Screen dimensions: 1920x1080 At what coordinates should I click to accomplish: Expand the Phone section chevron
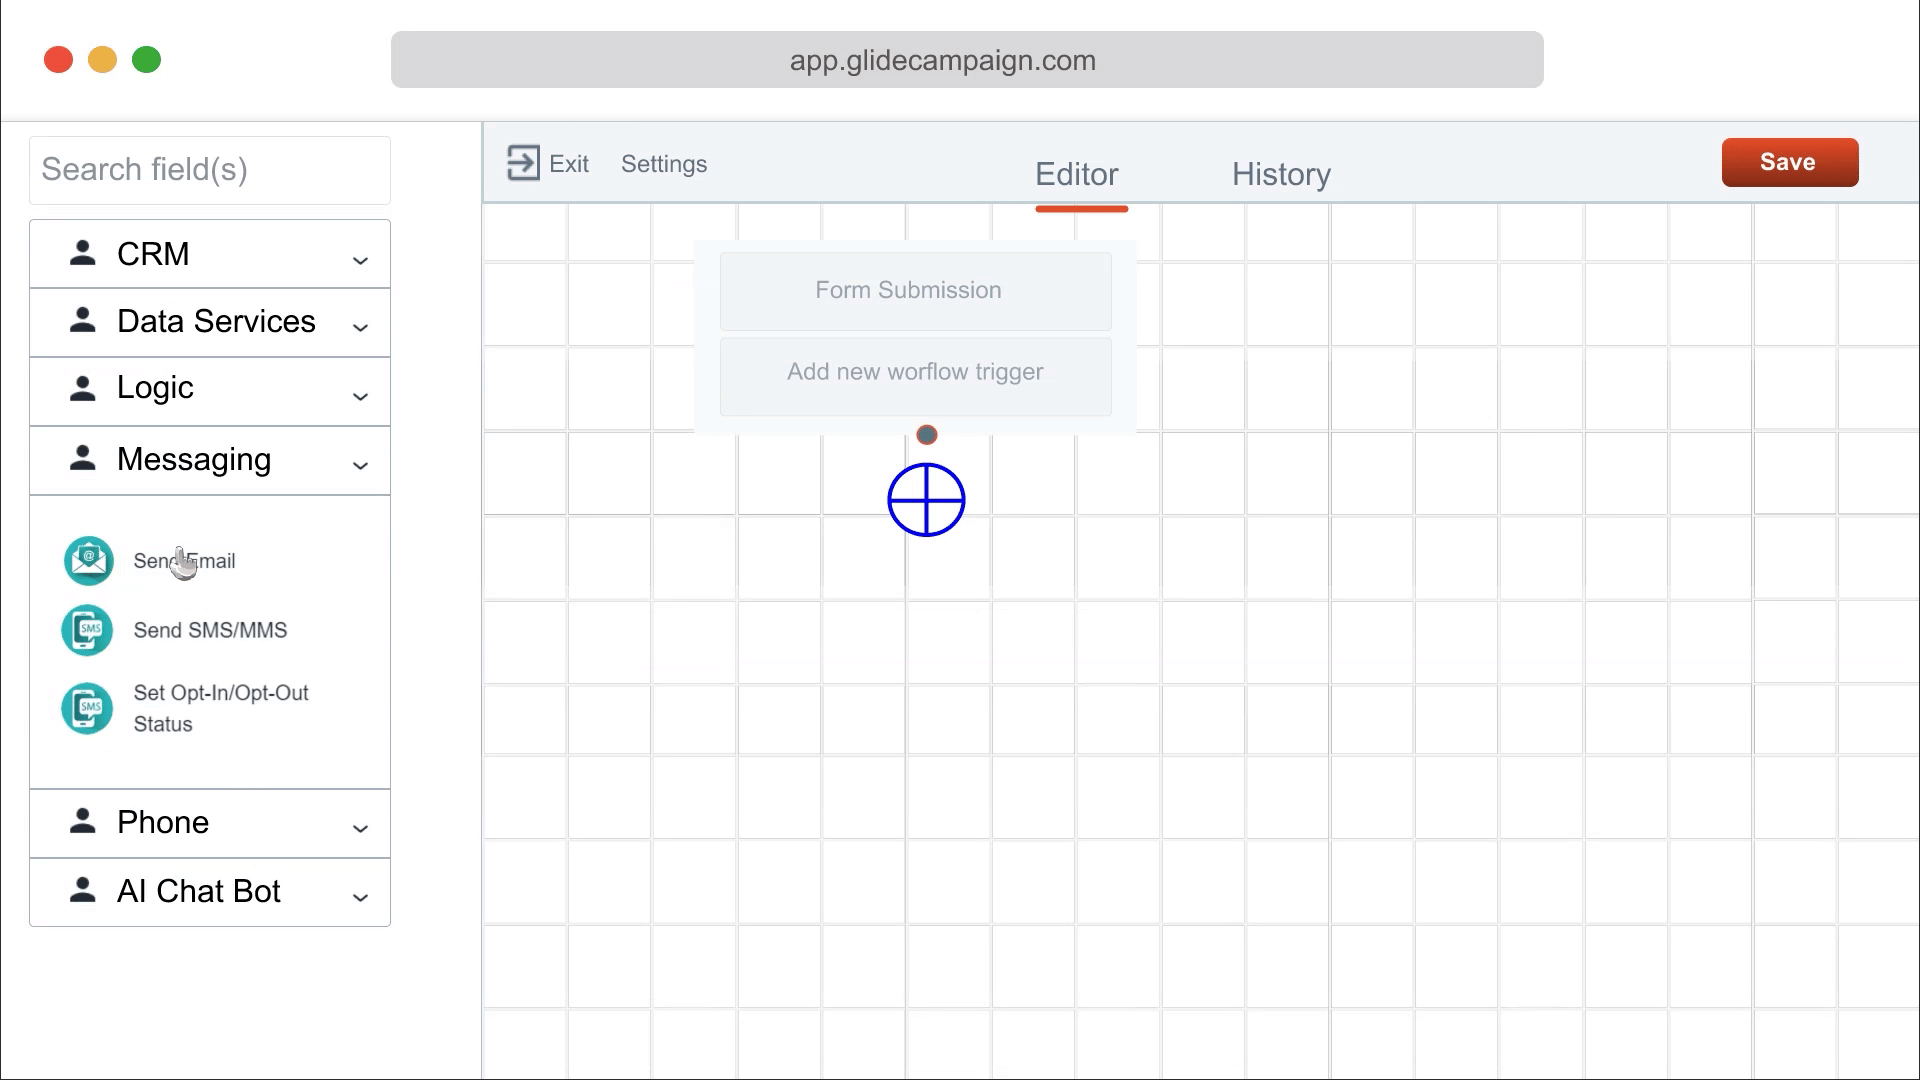coord(360,828)
